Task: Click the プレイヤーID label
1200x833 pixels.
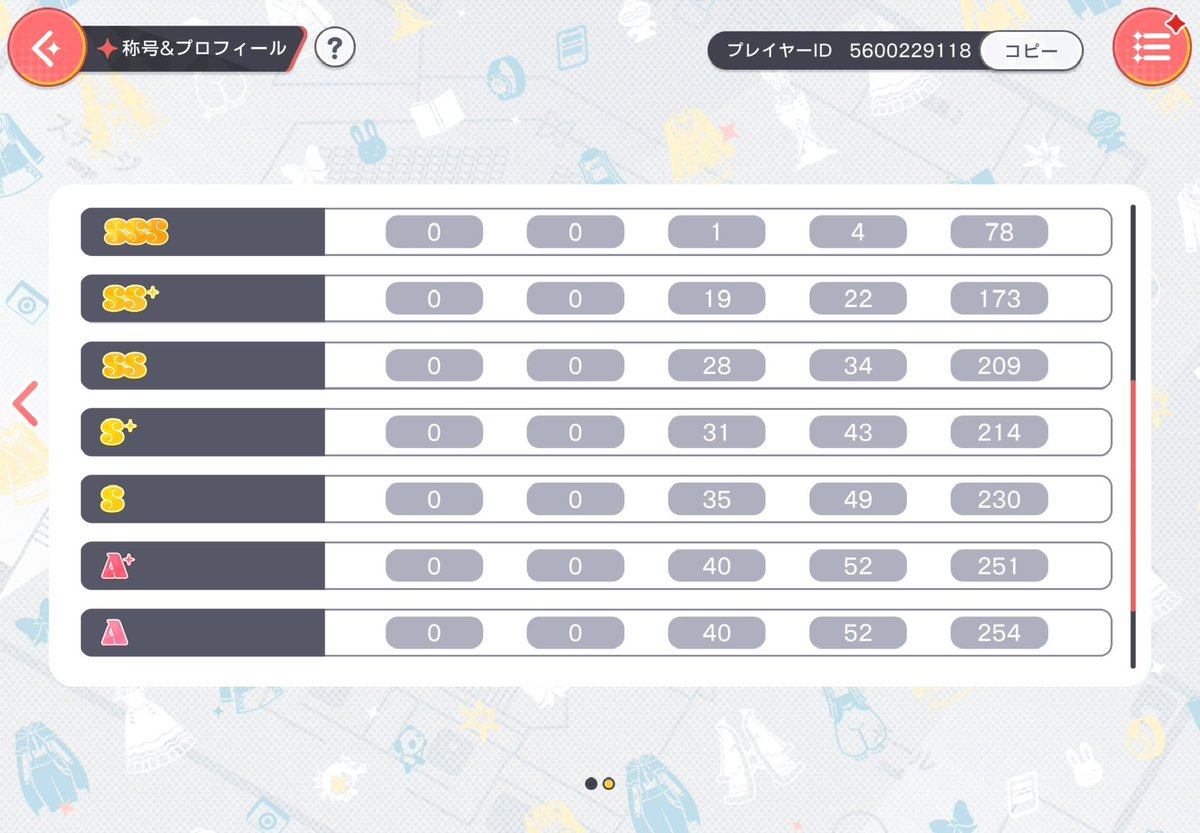Action: (x=779, y=51)
